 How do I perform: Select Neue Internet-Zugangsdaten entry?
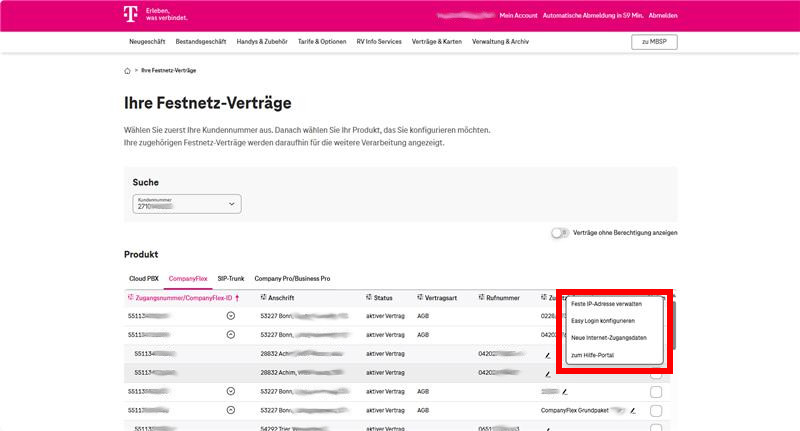[609, 338]
